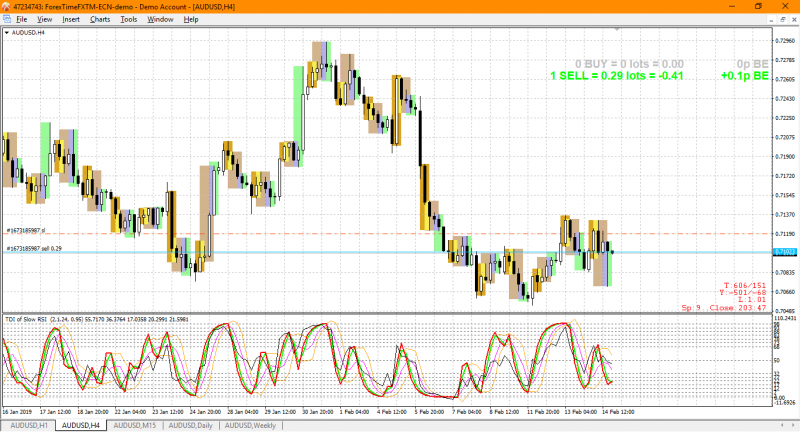Switch to the AUDUSD,Weekly chart tab
This screenshot has width=800, height=432.
pos(250,425)
